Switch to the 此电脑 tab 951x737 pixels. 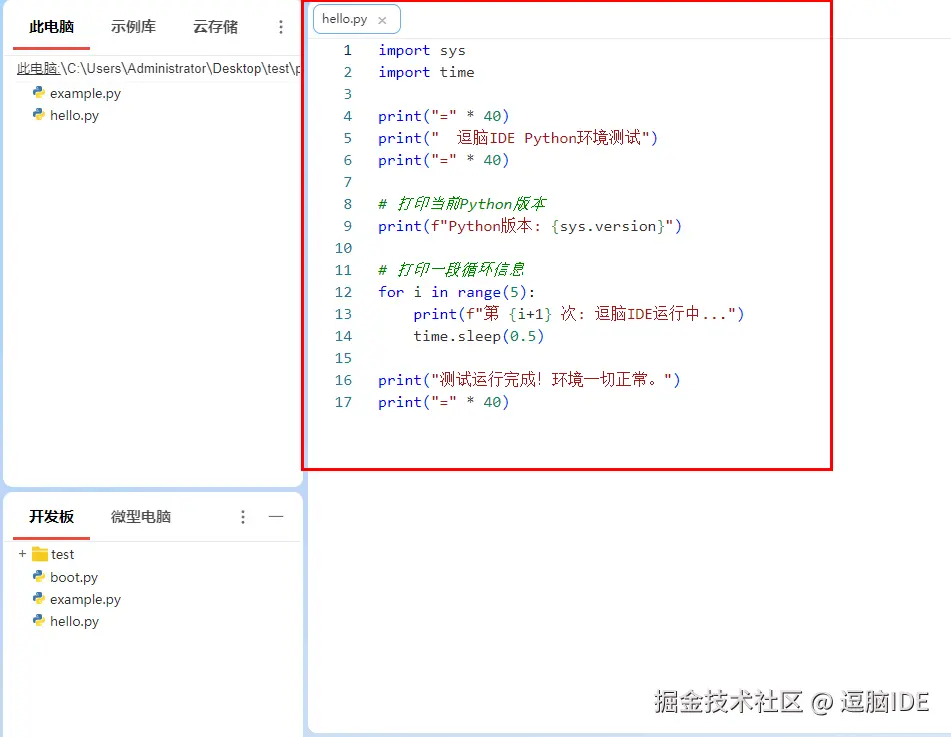click(x=52, y=27)
